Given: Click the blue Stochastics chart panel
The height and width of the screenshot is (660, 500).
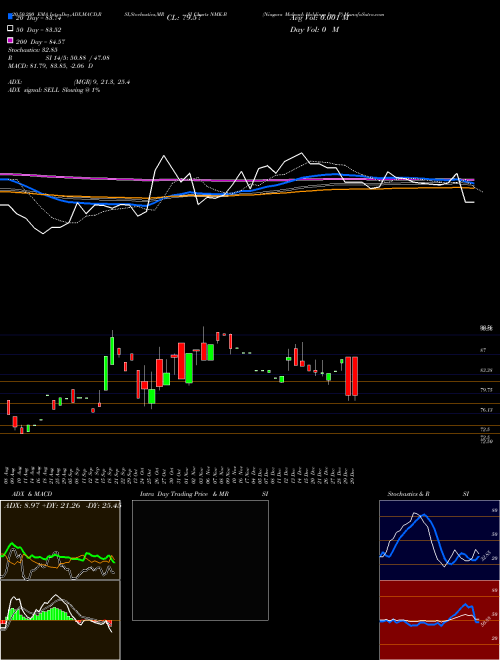Looking at the screenshot, I should coord(439,540).
